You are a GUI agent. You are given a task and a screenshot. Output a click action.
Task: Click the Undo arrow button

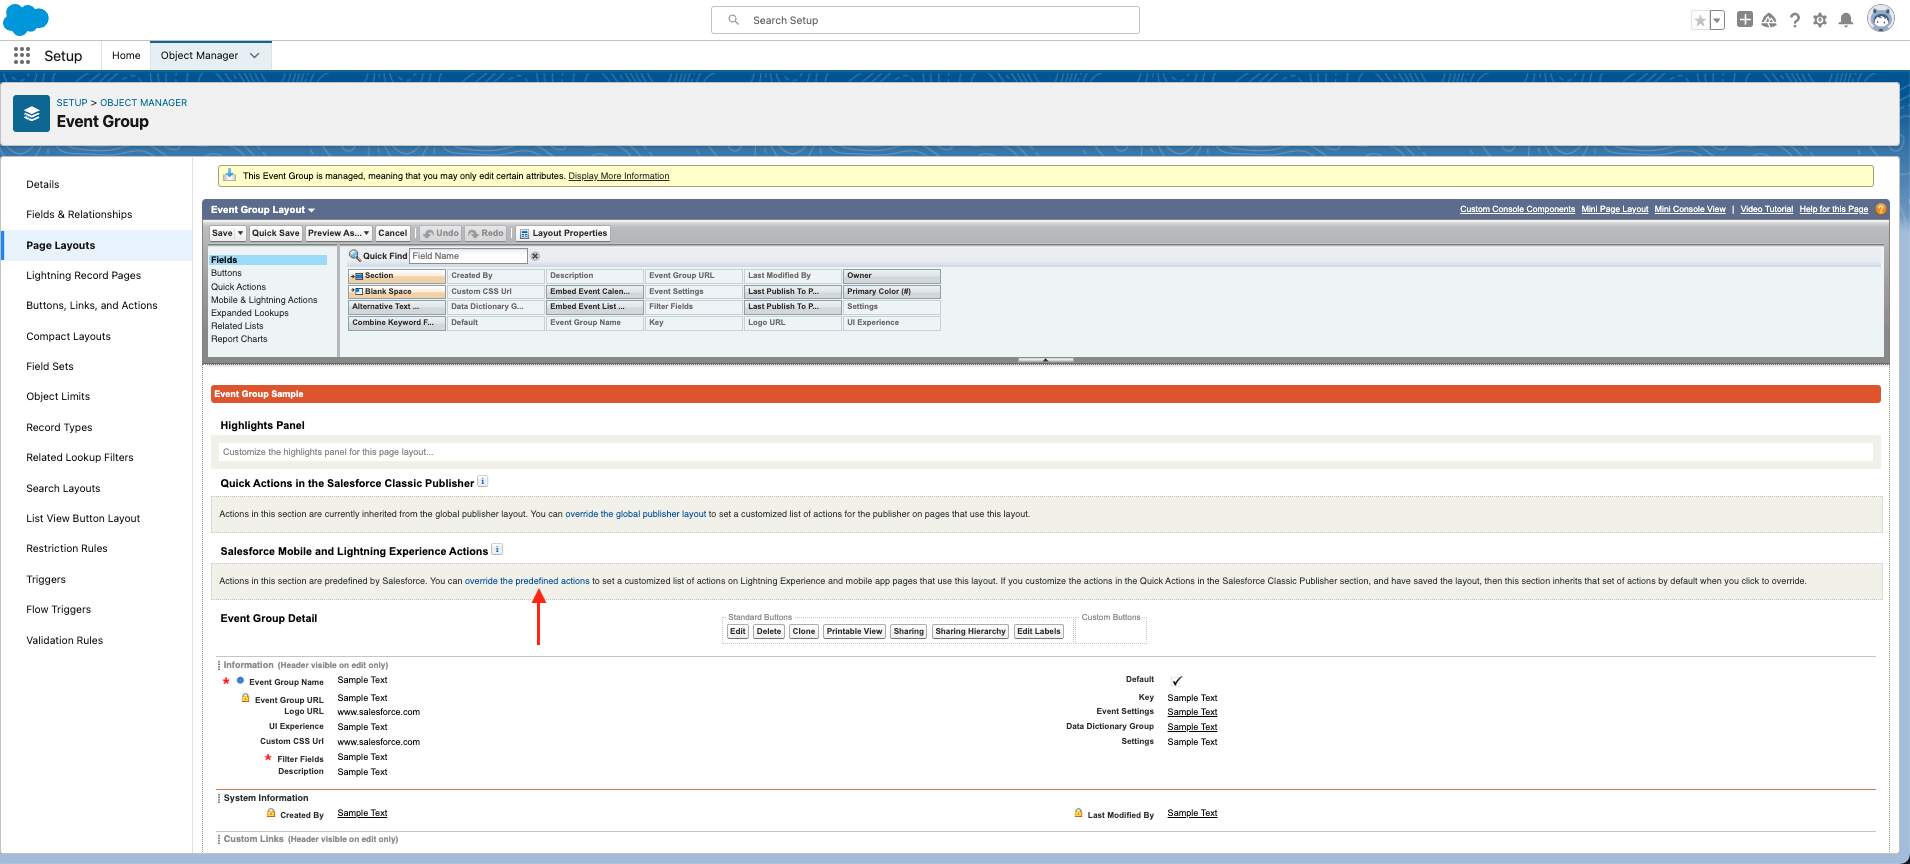point(440,233)
